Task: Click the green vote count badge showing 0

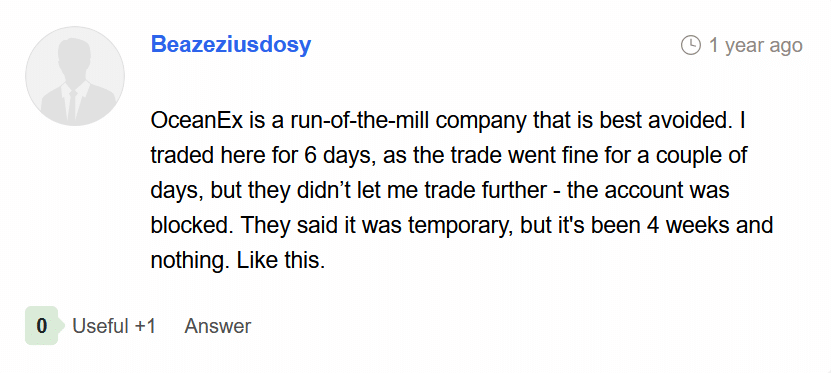Action: (41, 326)
